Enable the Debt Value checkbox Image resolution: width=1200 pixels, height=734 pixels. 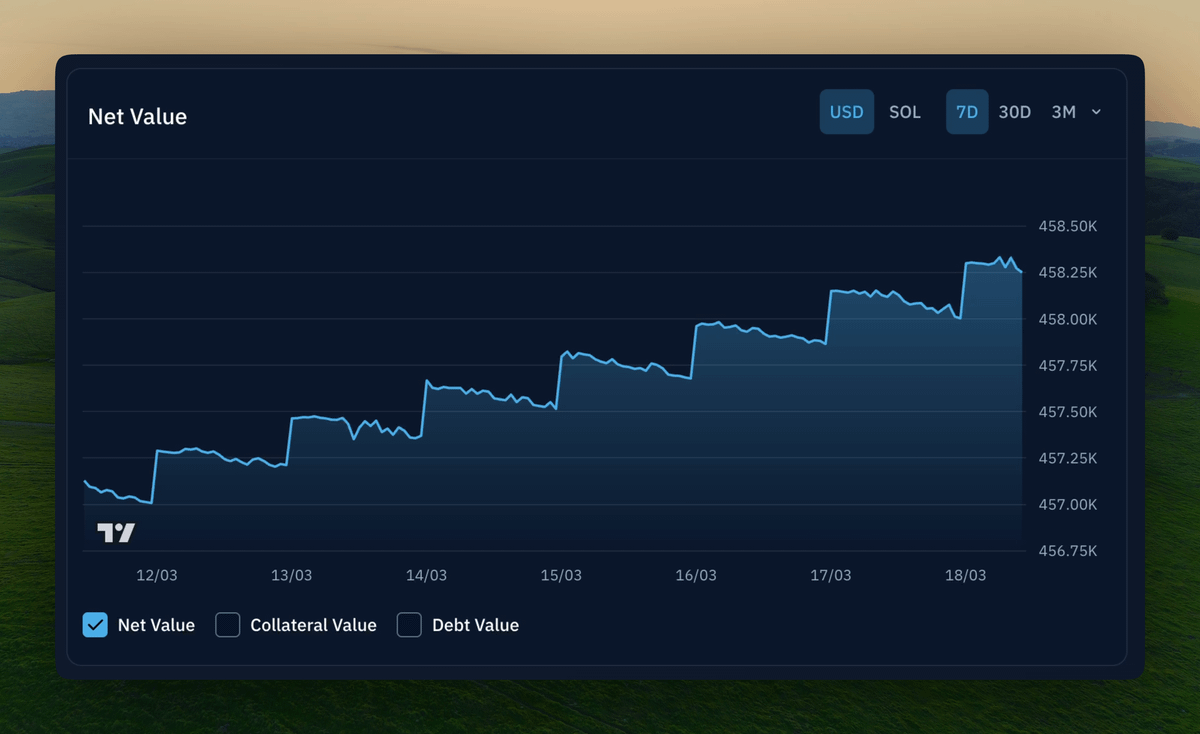[409, 625]
